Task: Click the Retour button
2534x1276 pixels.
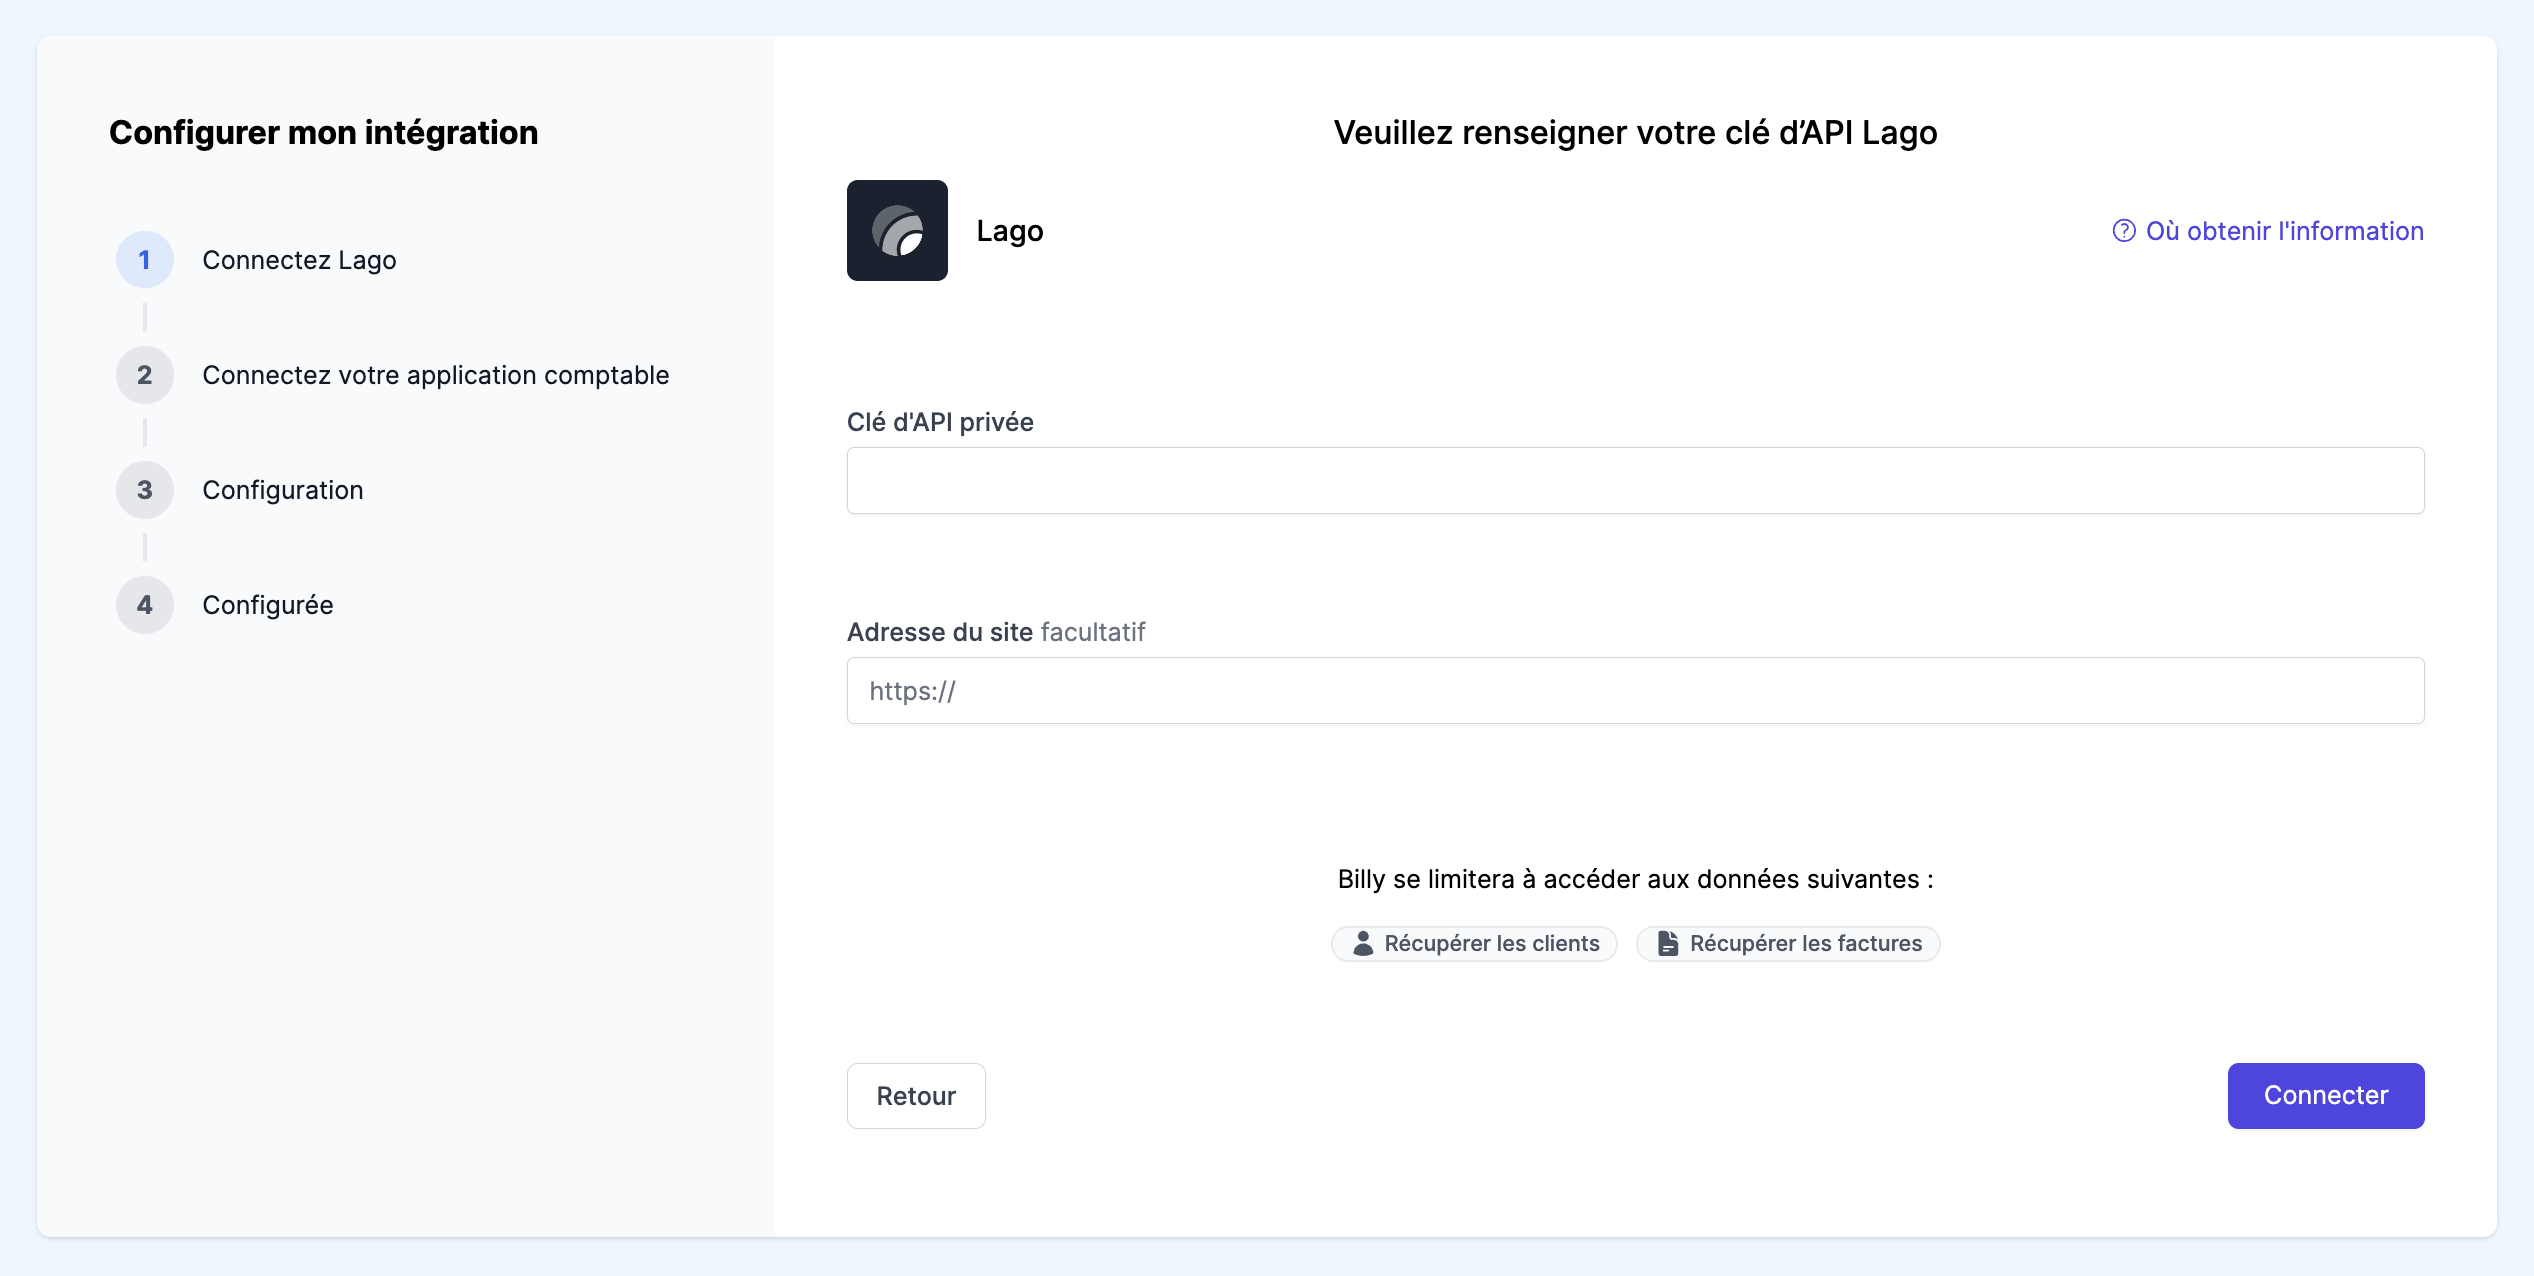Action: tap(916, 1096)
